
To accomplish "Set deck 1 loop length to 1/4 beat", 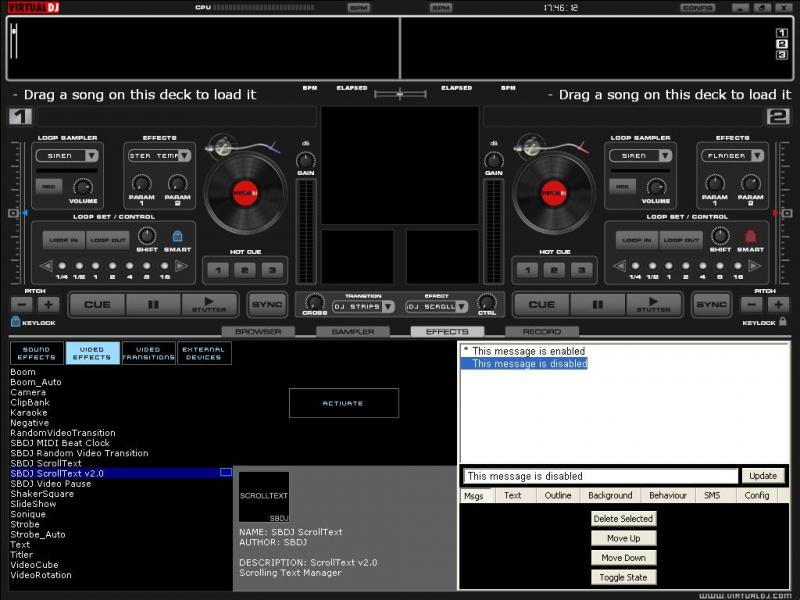I will 62,266.
